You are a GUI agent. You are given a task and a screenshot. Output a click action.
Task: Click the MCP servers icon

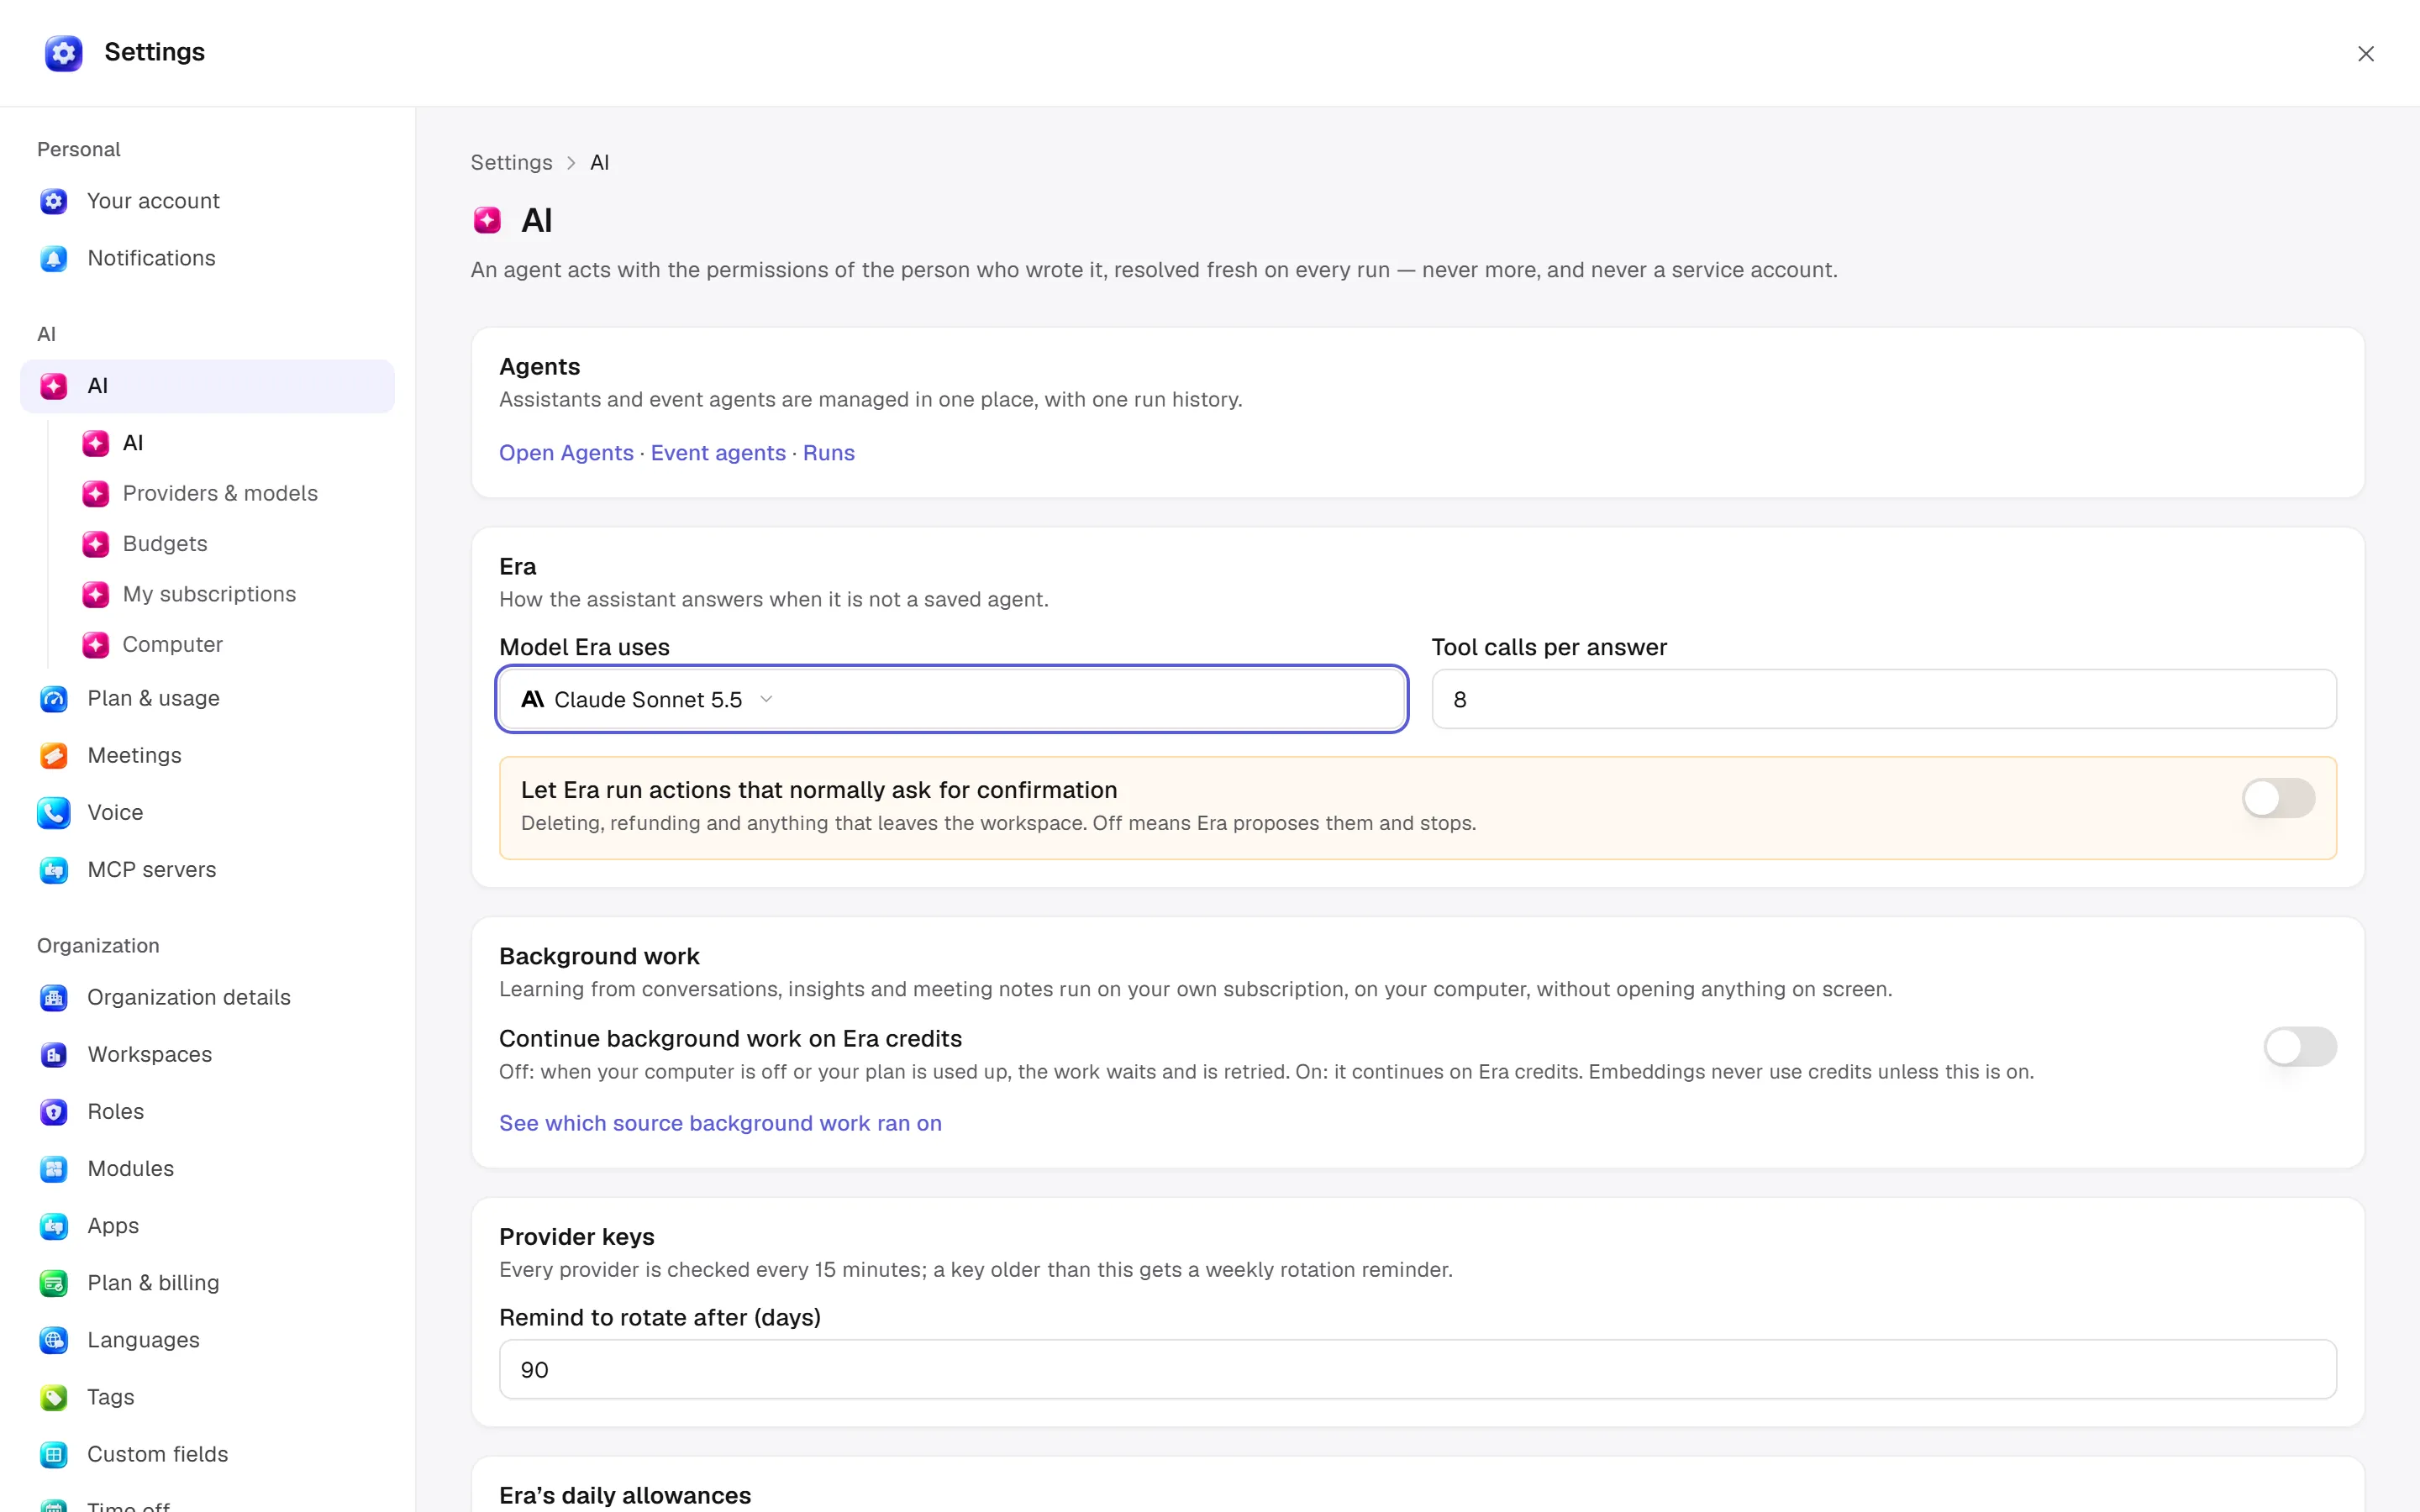[54, 870]
